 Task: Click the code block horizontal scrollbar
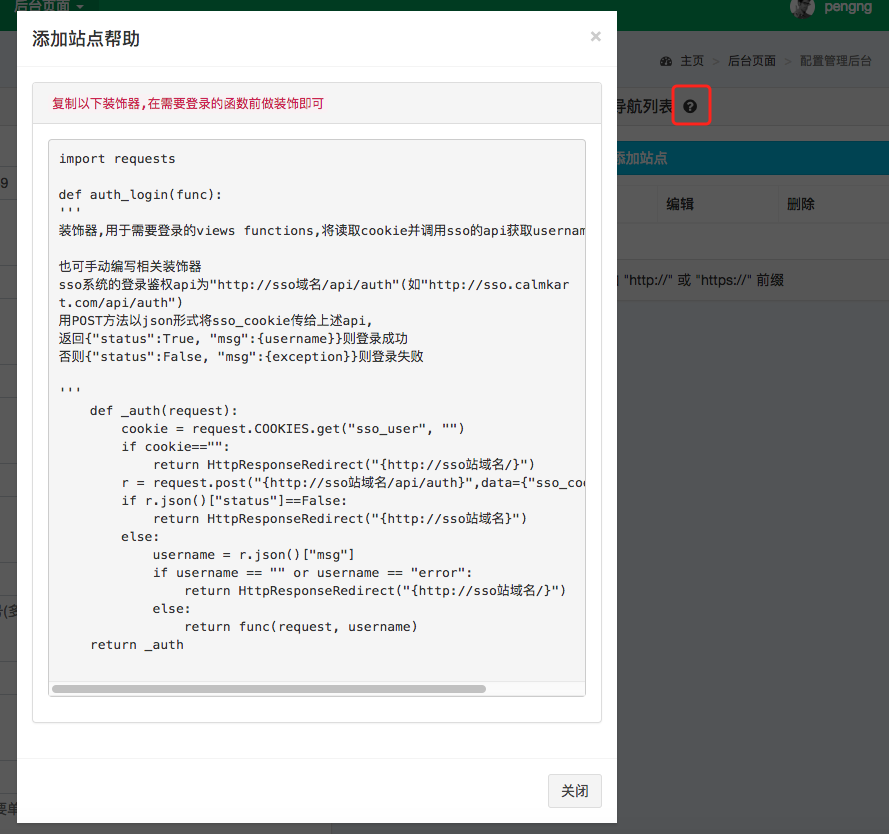pyautogui.click(x=268, y=689)
